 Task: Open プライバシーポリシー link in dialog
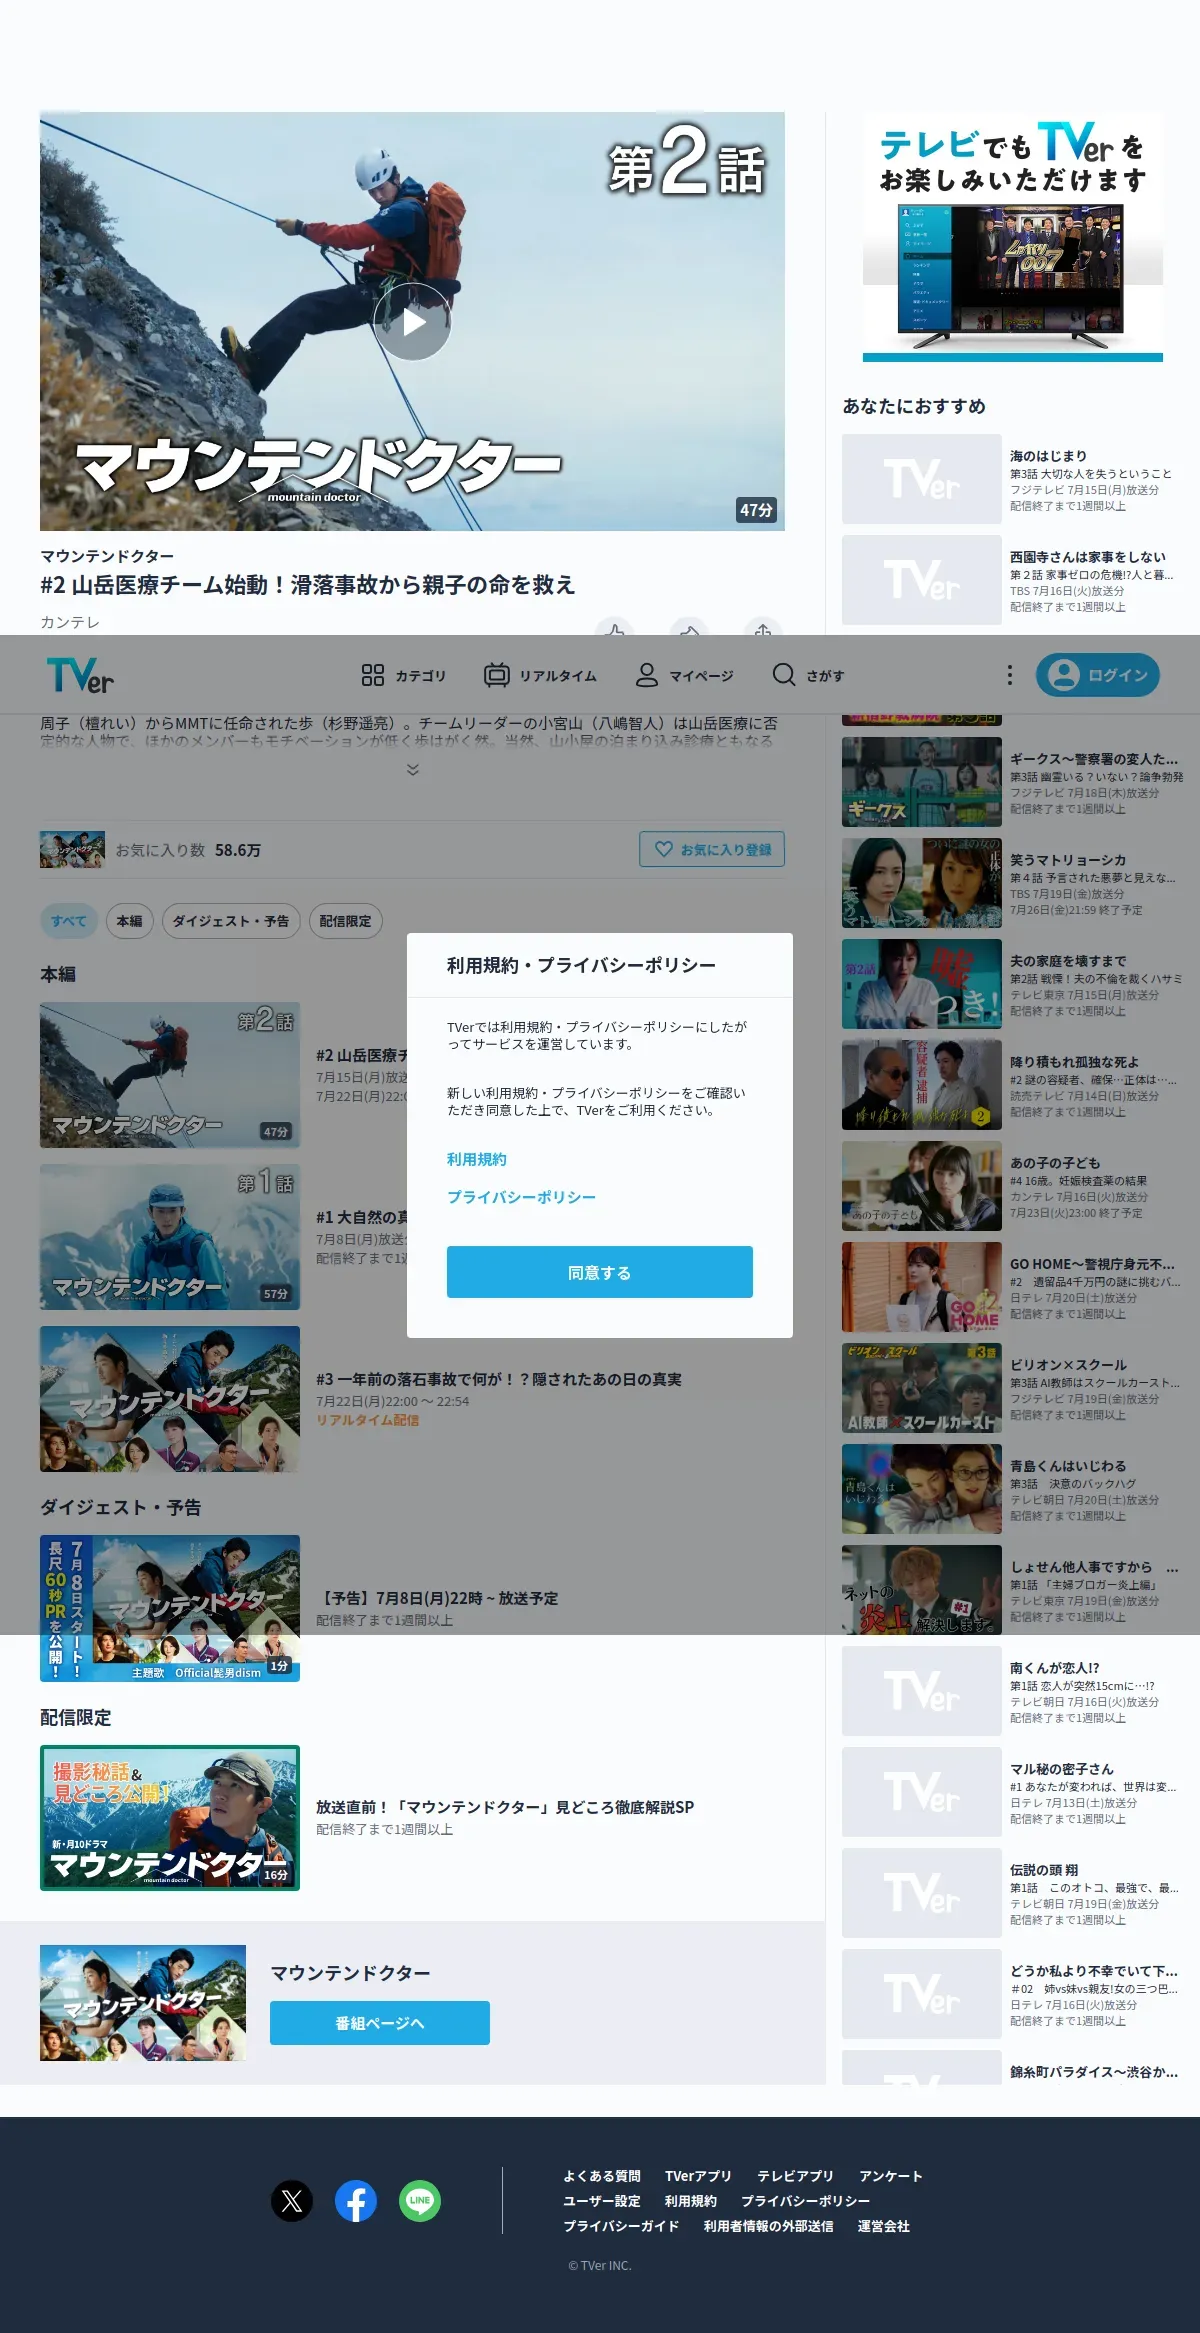click(521, 1197)
